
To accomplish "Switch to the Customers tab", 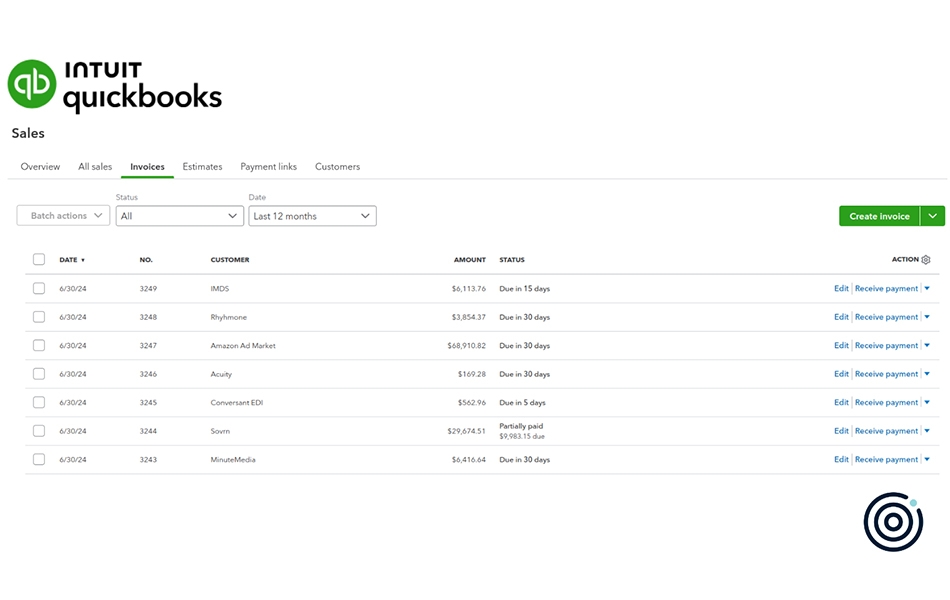I will point(337,167).
